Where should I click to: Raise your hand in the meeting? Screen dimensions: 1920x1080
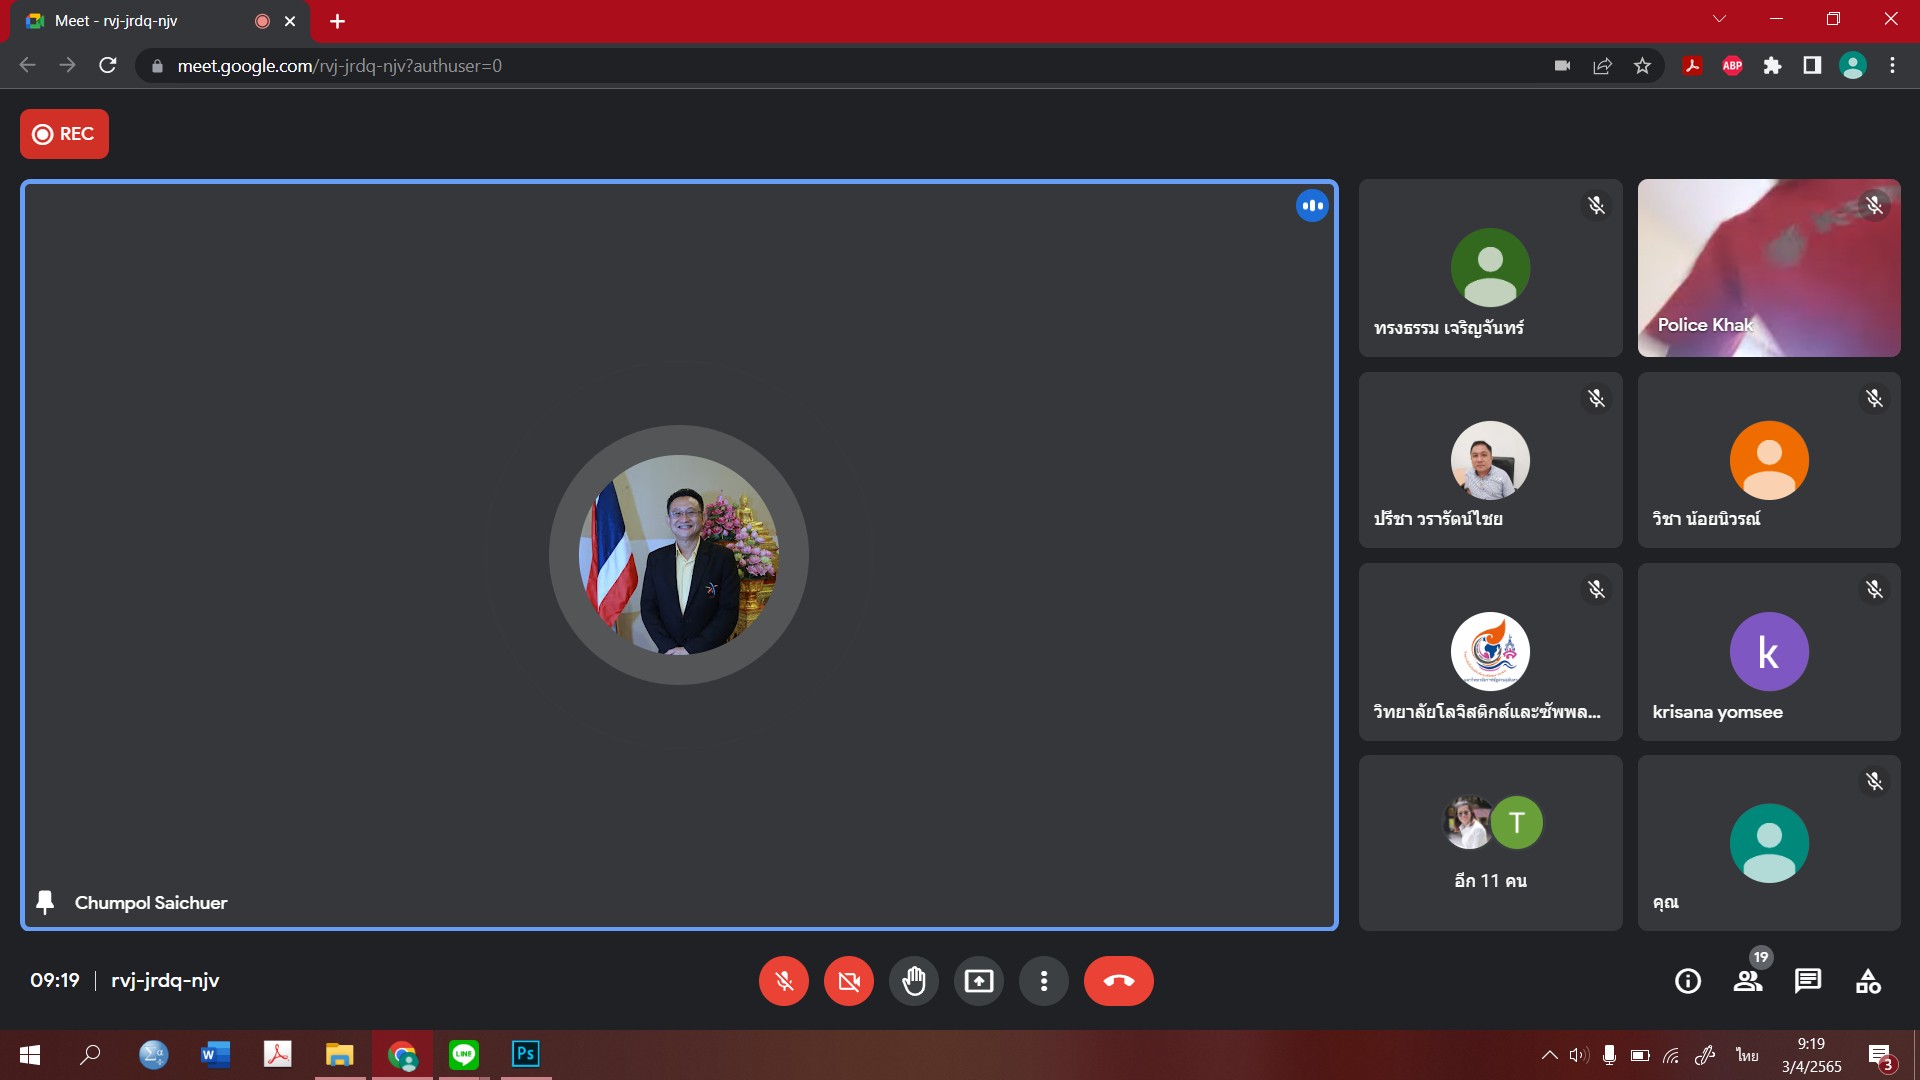coord(913,981)
